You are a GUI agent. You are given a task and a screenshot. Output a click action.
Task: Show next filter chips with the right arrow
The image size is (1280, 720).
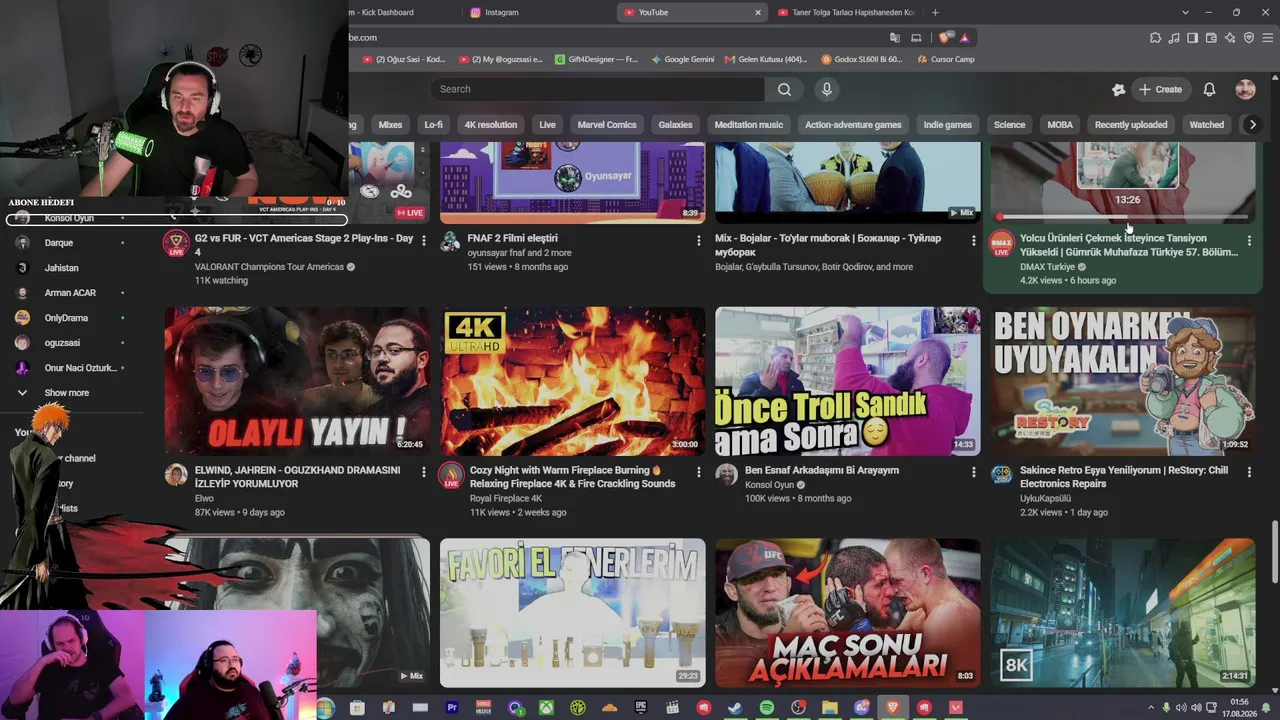tap(1252, 125)
